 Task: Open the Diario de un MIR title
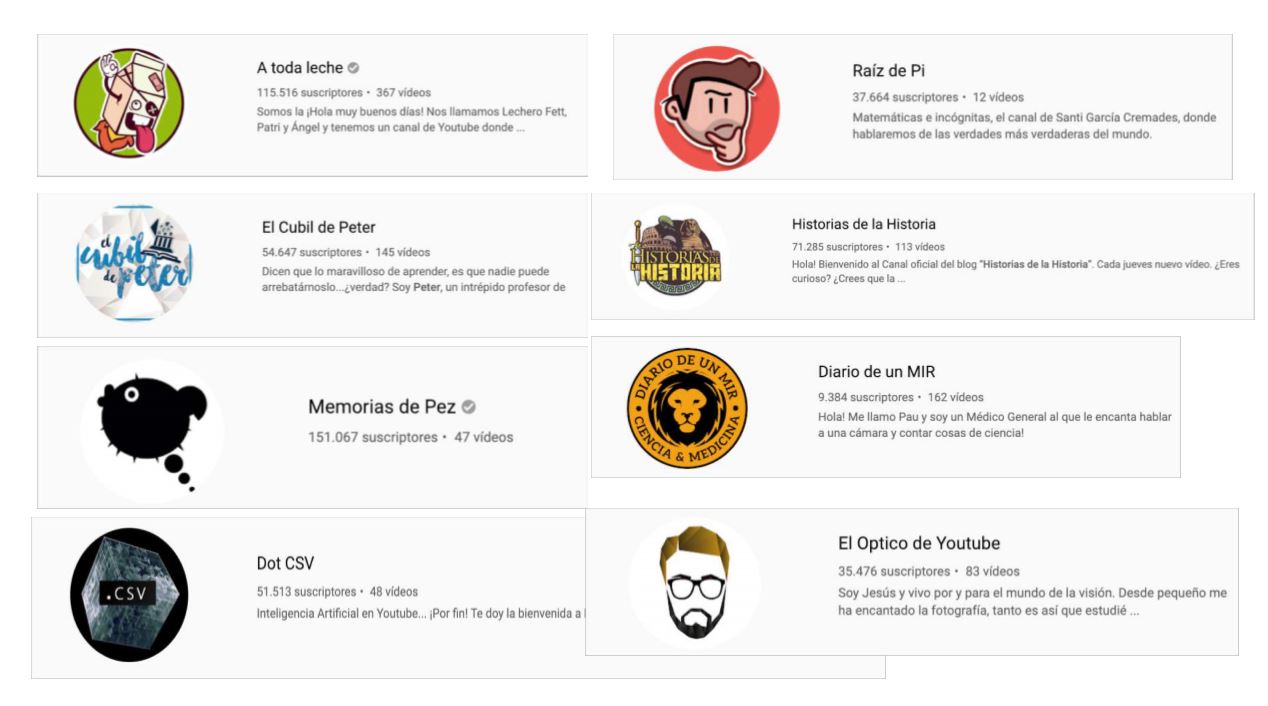877,372
